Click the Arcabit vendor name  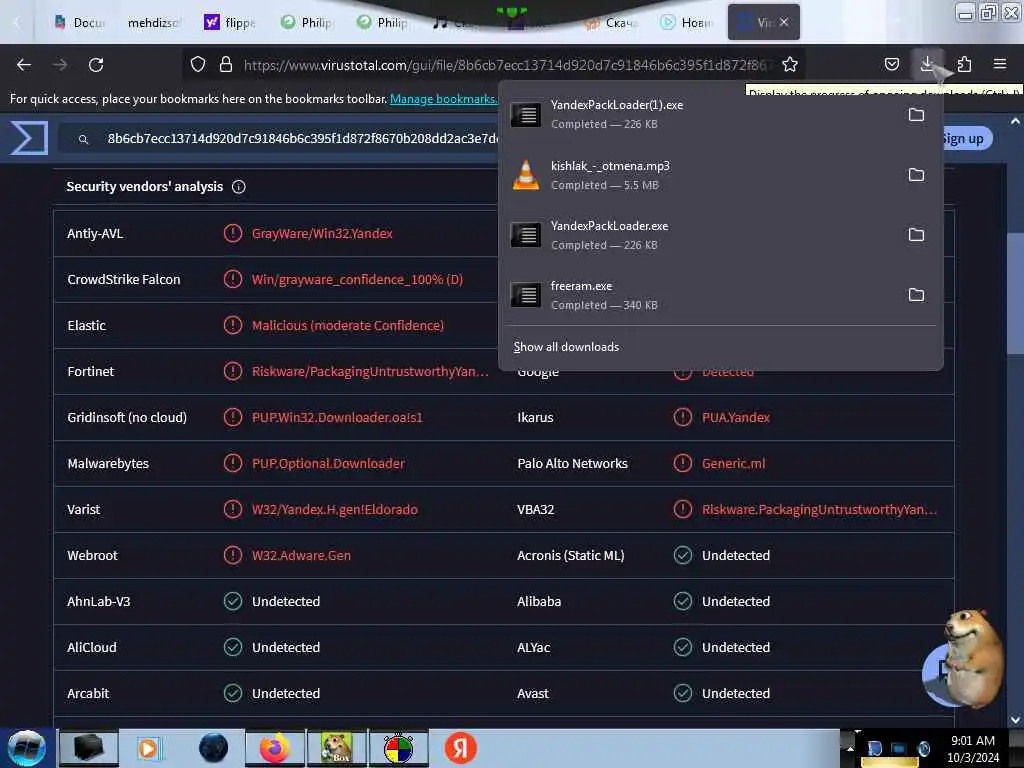tap(88, 694)
